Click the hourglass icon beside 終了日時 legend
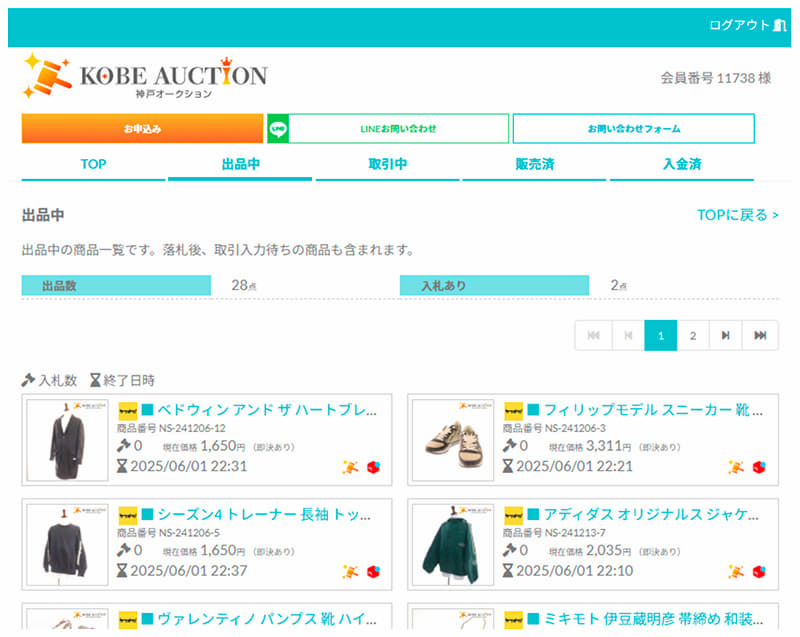 click(95, 380)
